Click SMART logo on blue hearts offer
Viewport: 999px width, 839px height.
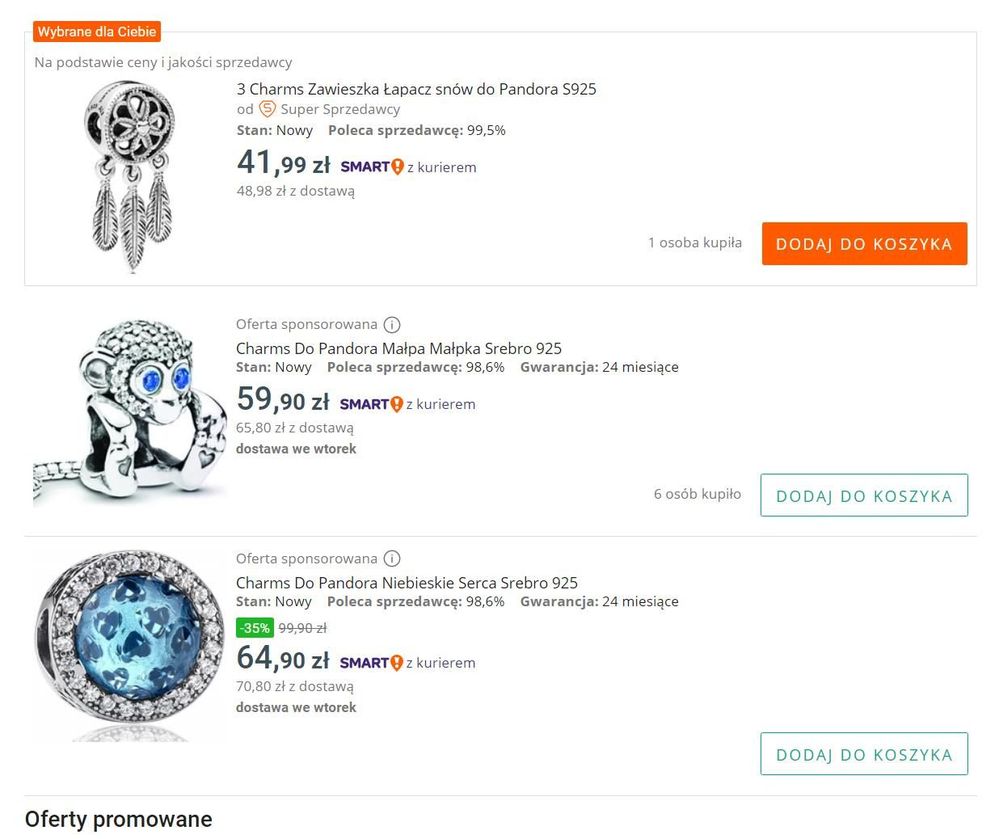click(x=371, y=662)
